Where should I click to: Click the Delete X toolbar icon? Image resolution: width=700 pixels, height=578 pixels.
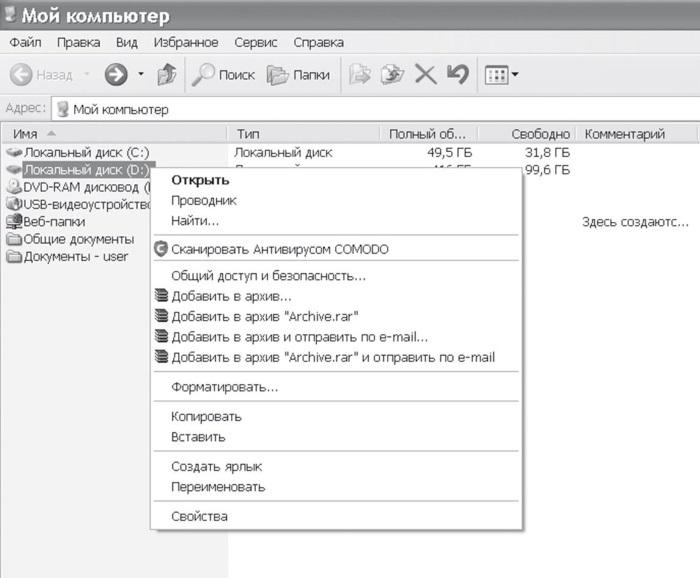click(425, 75)
